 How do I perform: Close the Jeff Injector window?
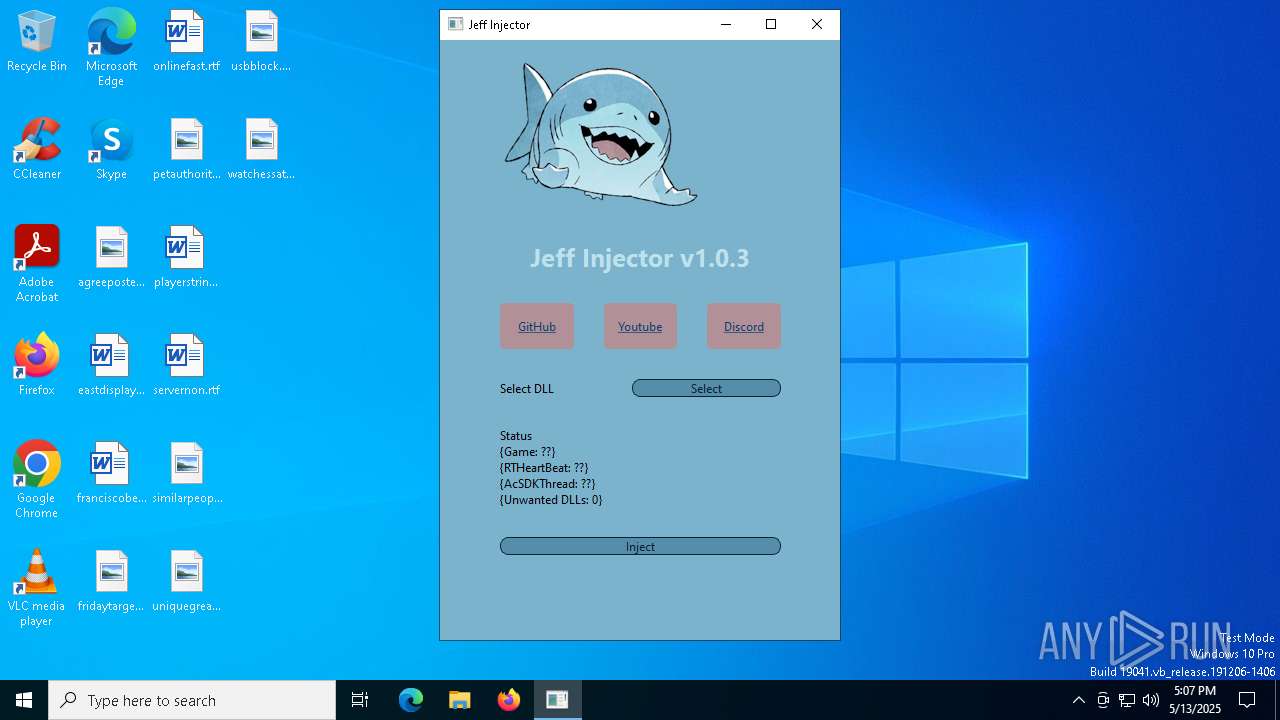(x=817, y=24)
